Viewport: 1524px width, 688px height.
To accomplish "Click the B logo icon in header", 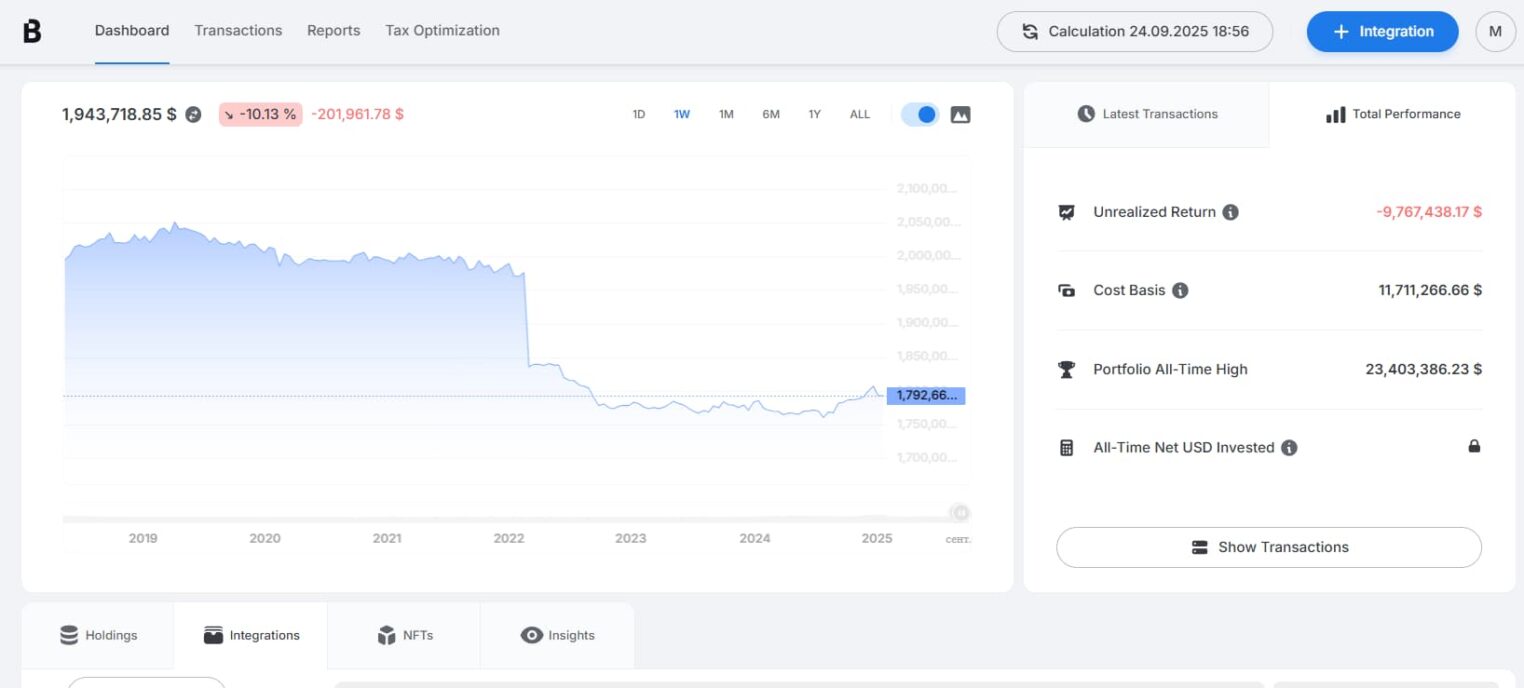I will coord(32,32).
